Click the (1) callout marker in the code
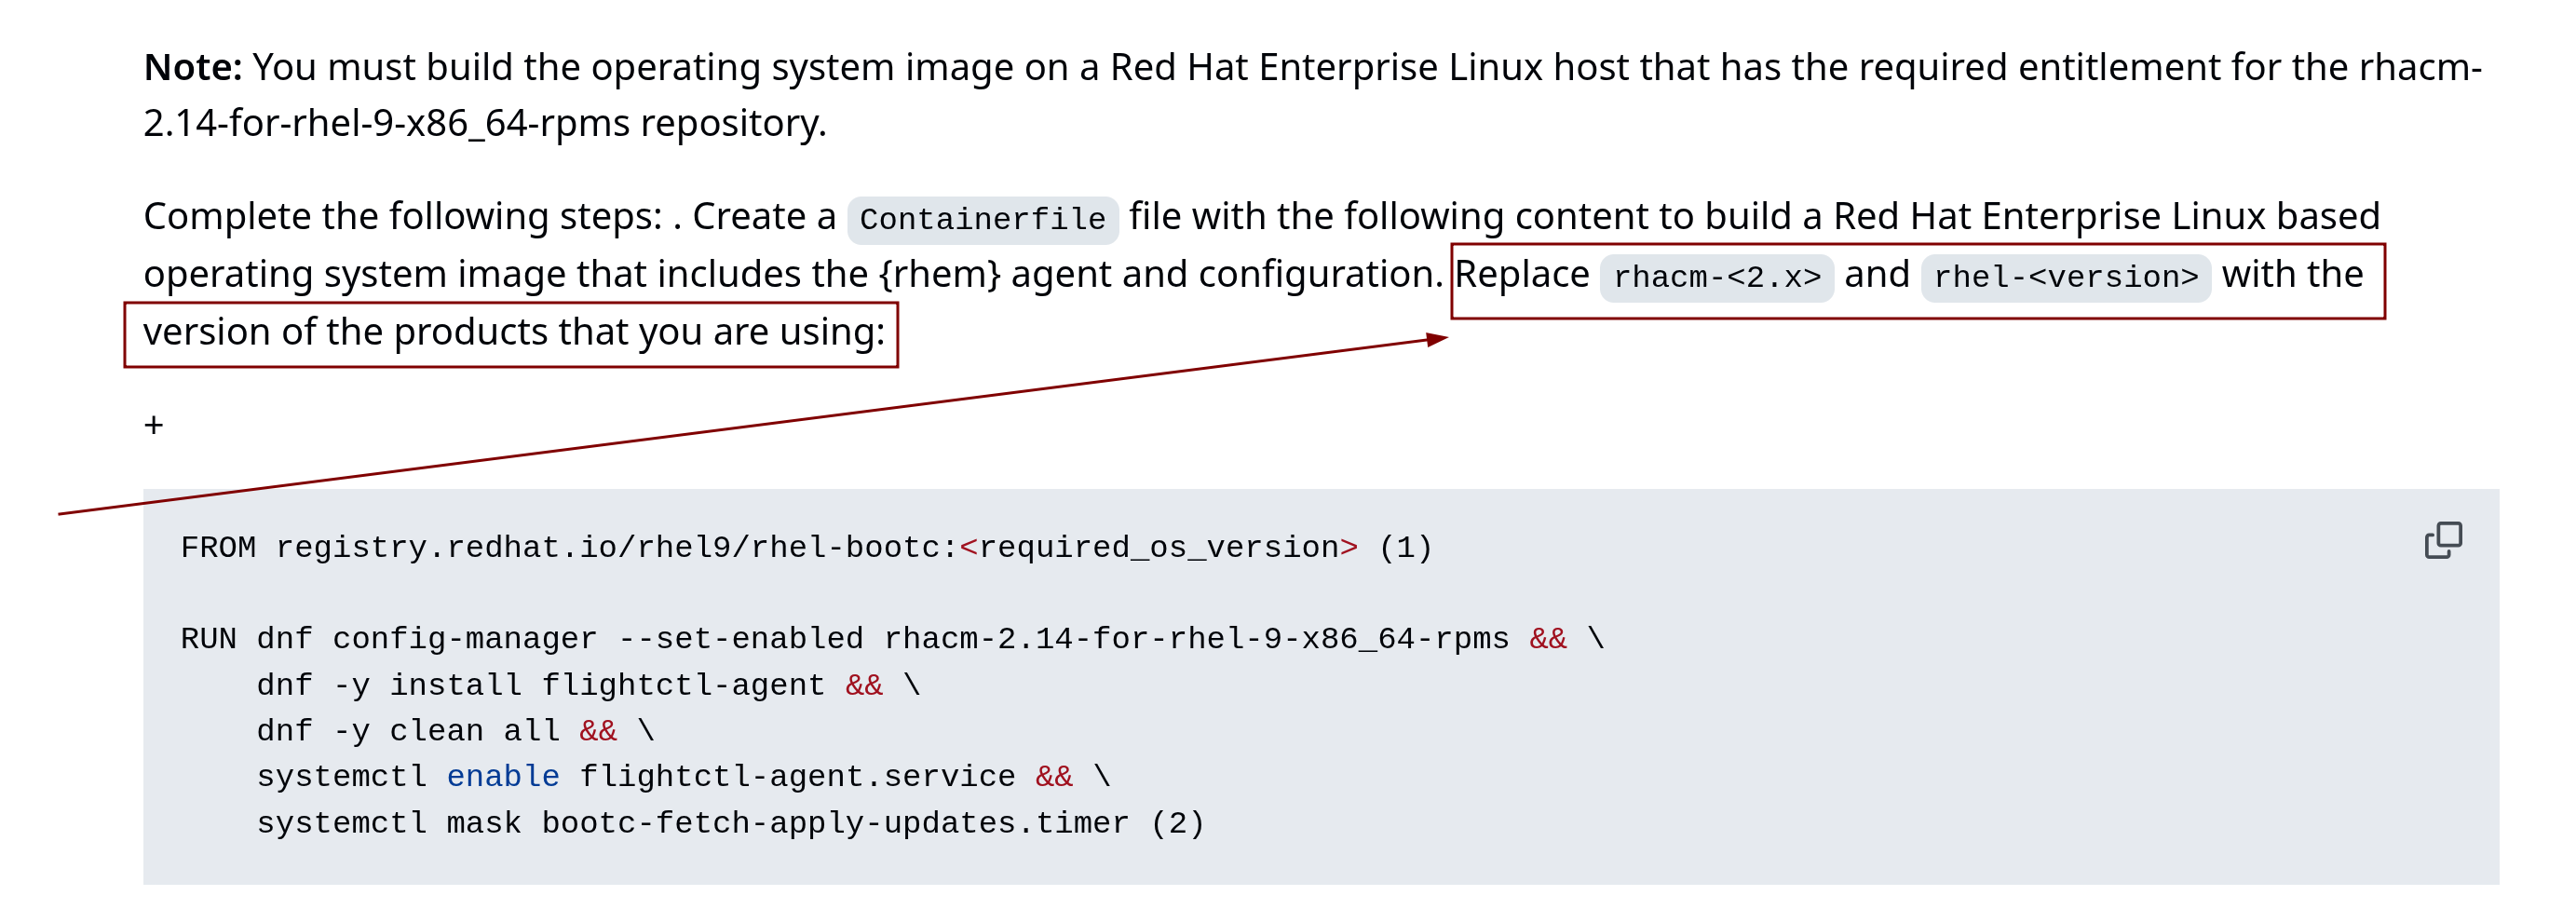Viewport: 2576px width, 909px height. [1405, 547]
